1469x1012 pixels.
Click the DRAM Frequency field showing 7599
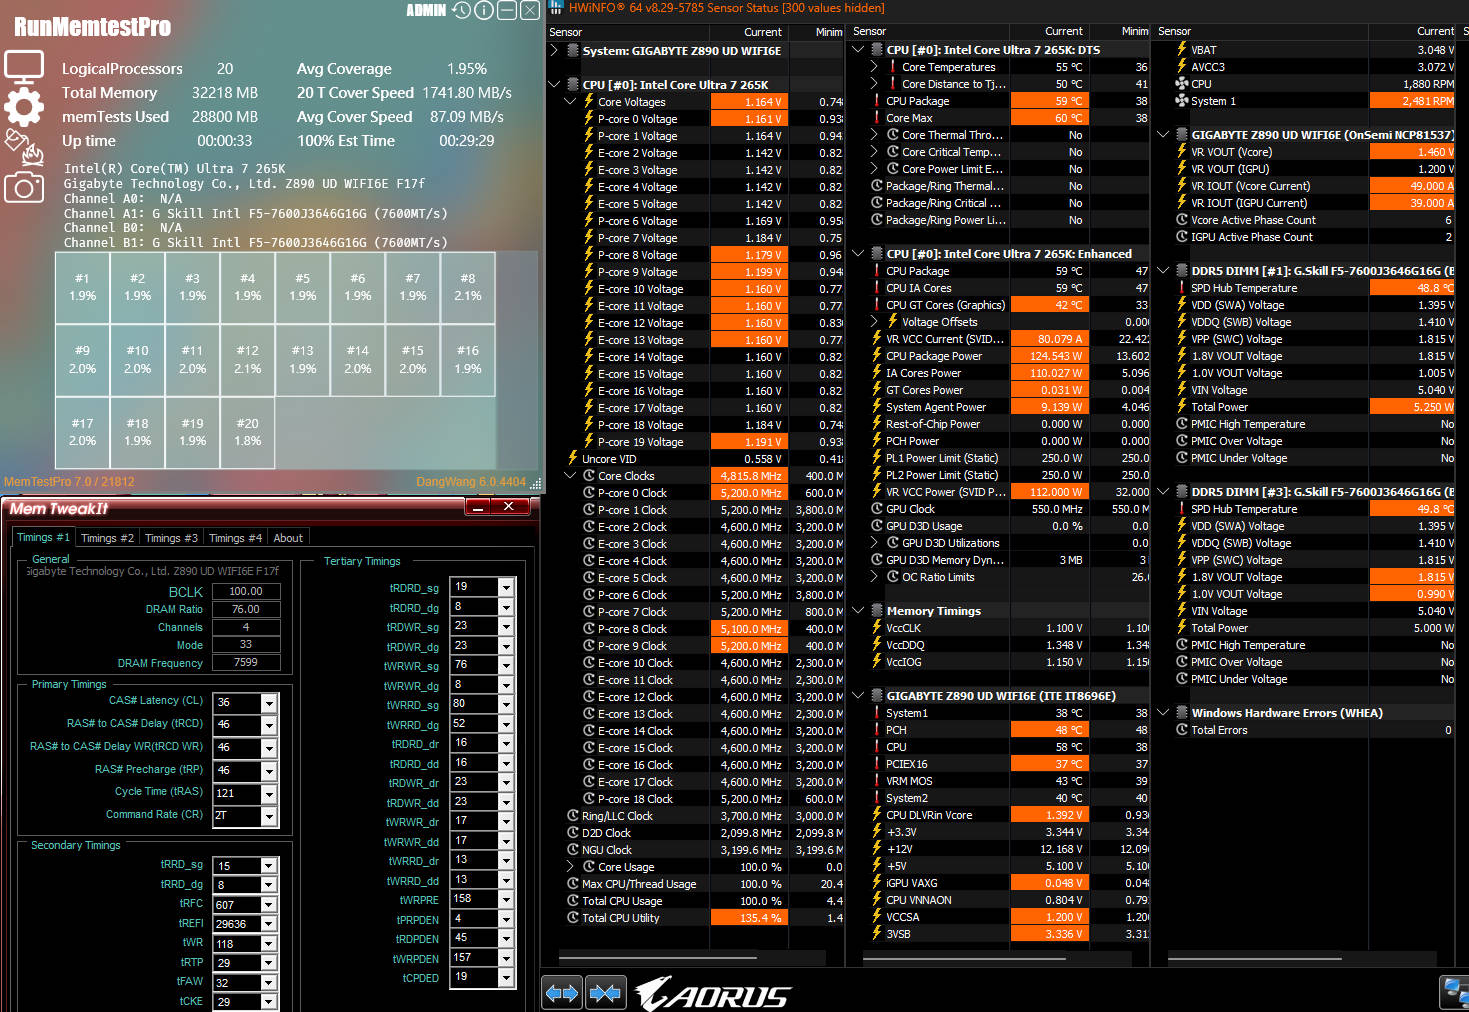tap(246, 663)
